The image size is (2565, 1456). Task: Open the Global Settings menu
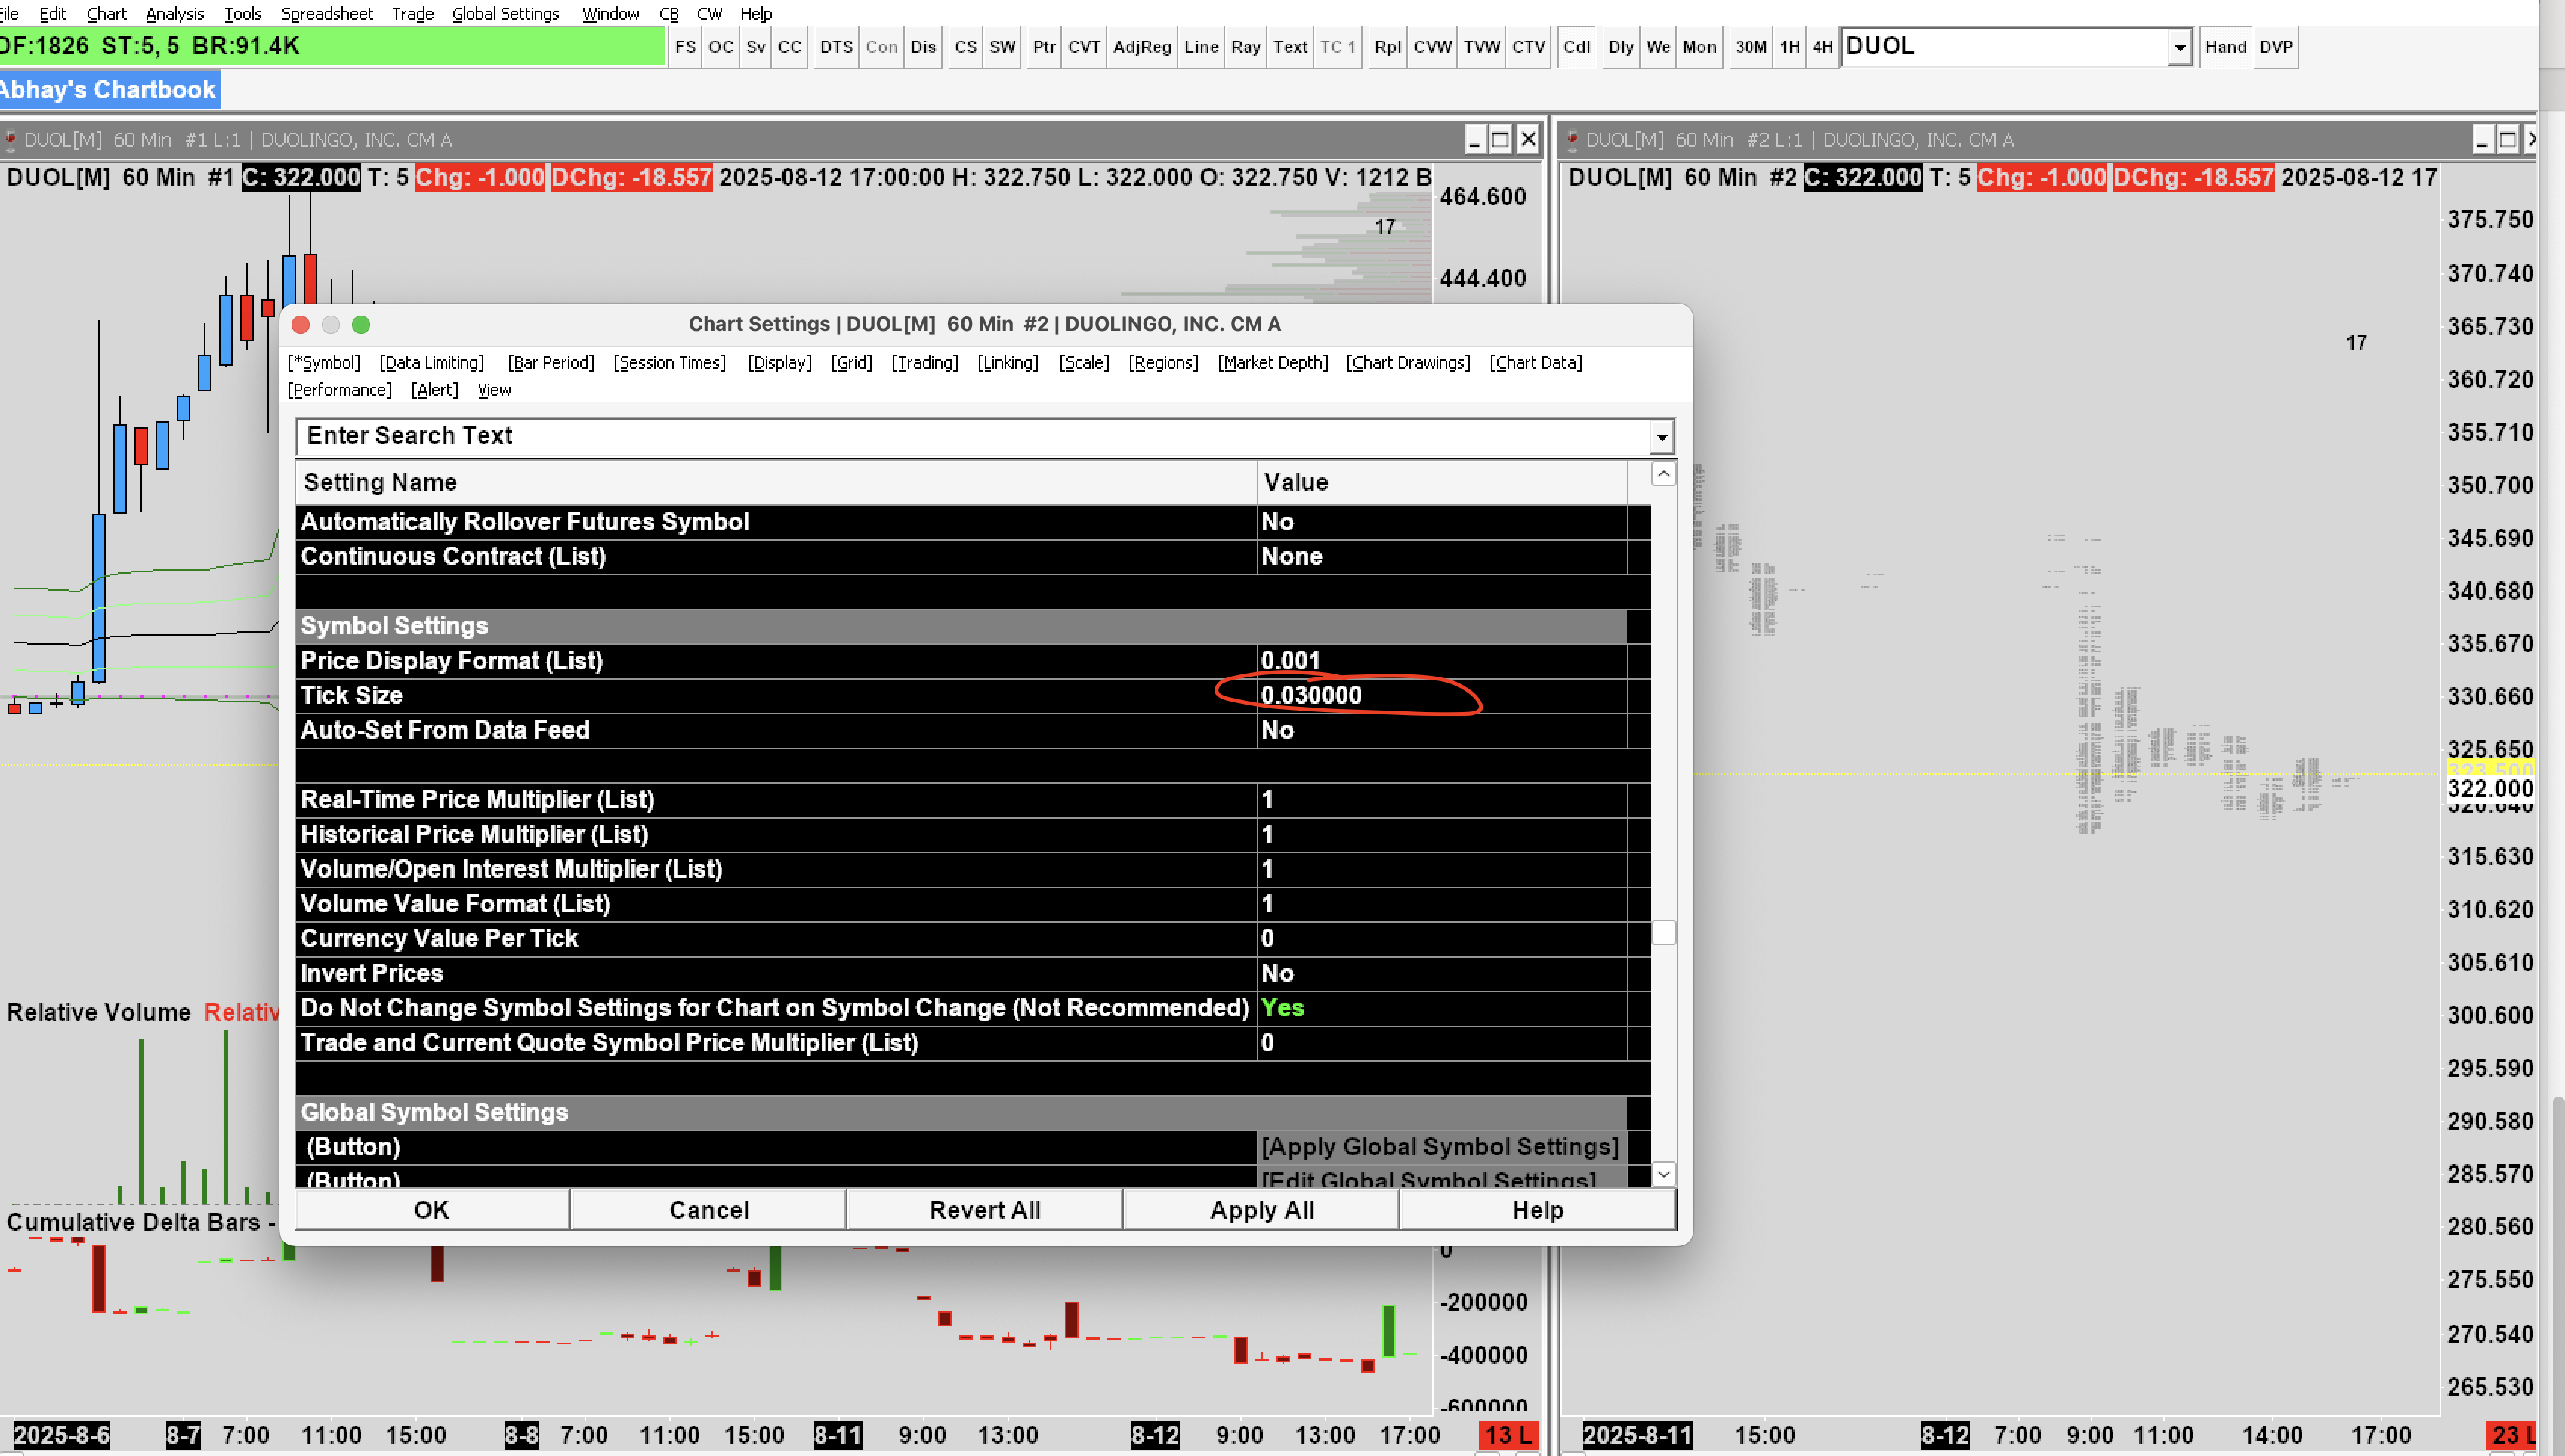505,14
